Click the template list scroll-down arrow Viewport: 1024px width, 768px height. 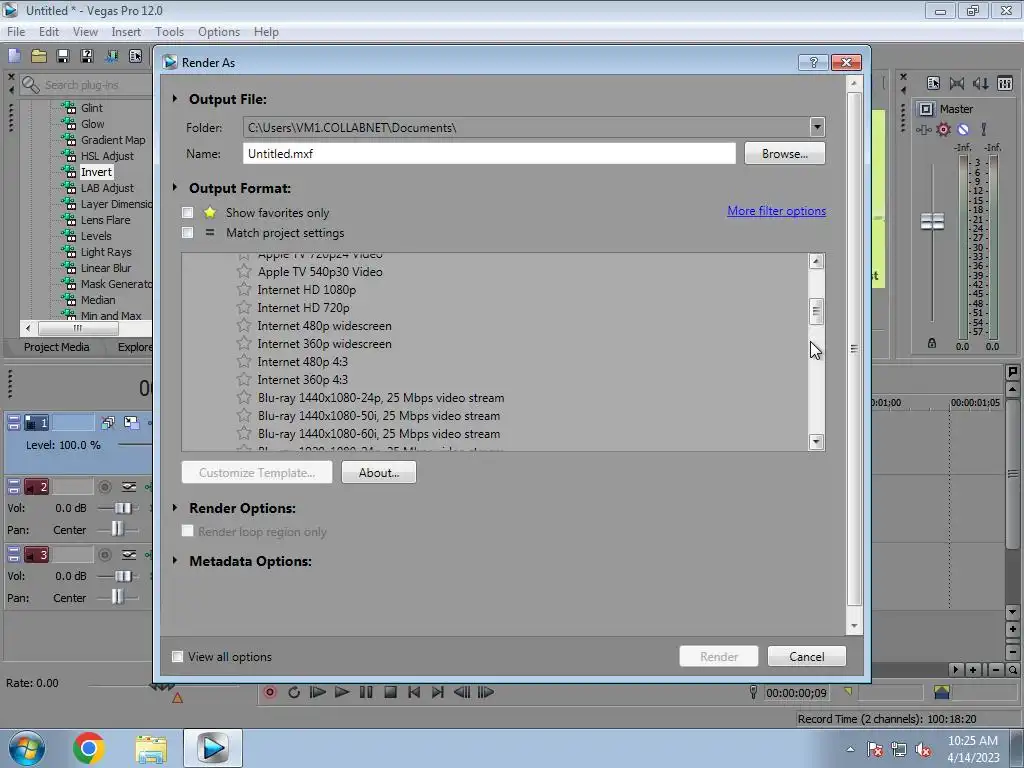pyautogui.click(x=816, y=442)
